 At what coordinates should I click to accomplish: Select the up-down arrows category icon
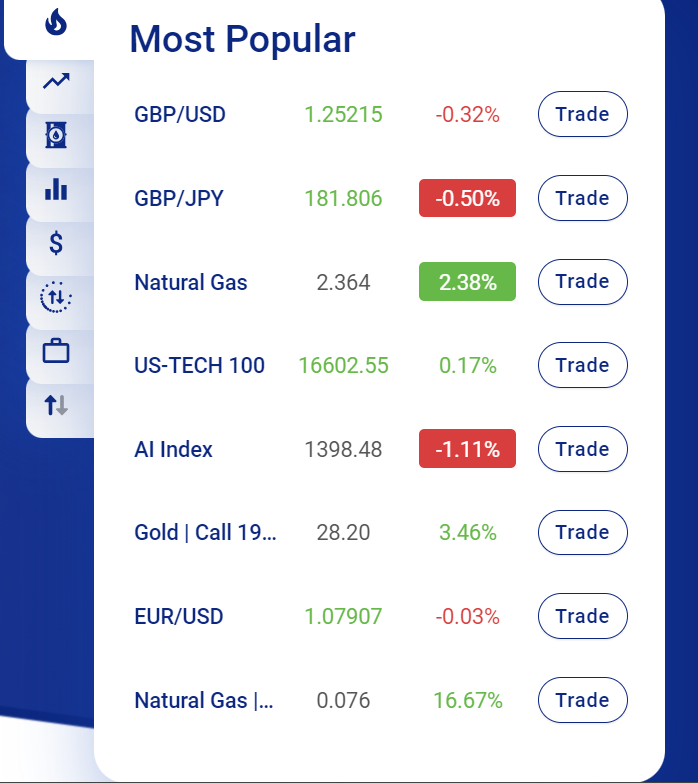tap(56, 405)
